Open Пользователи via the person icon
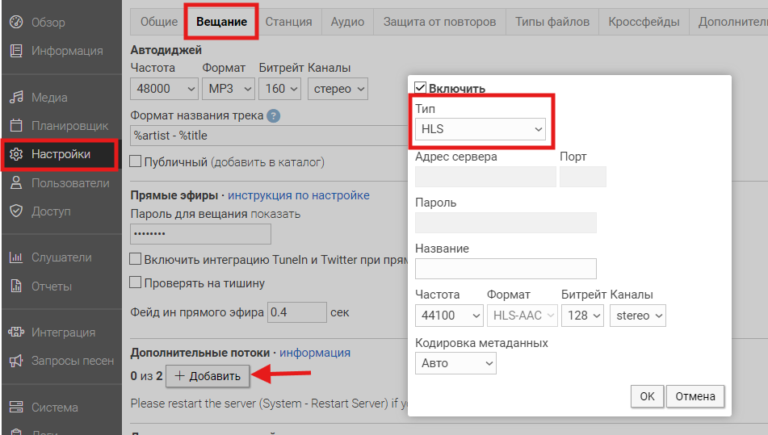768x435 pixels. (x=16, y=183)
